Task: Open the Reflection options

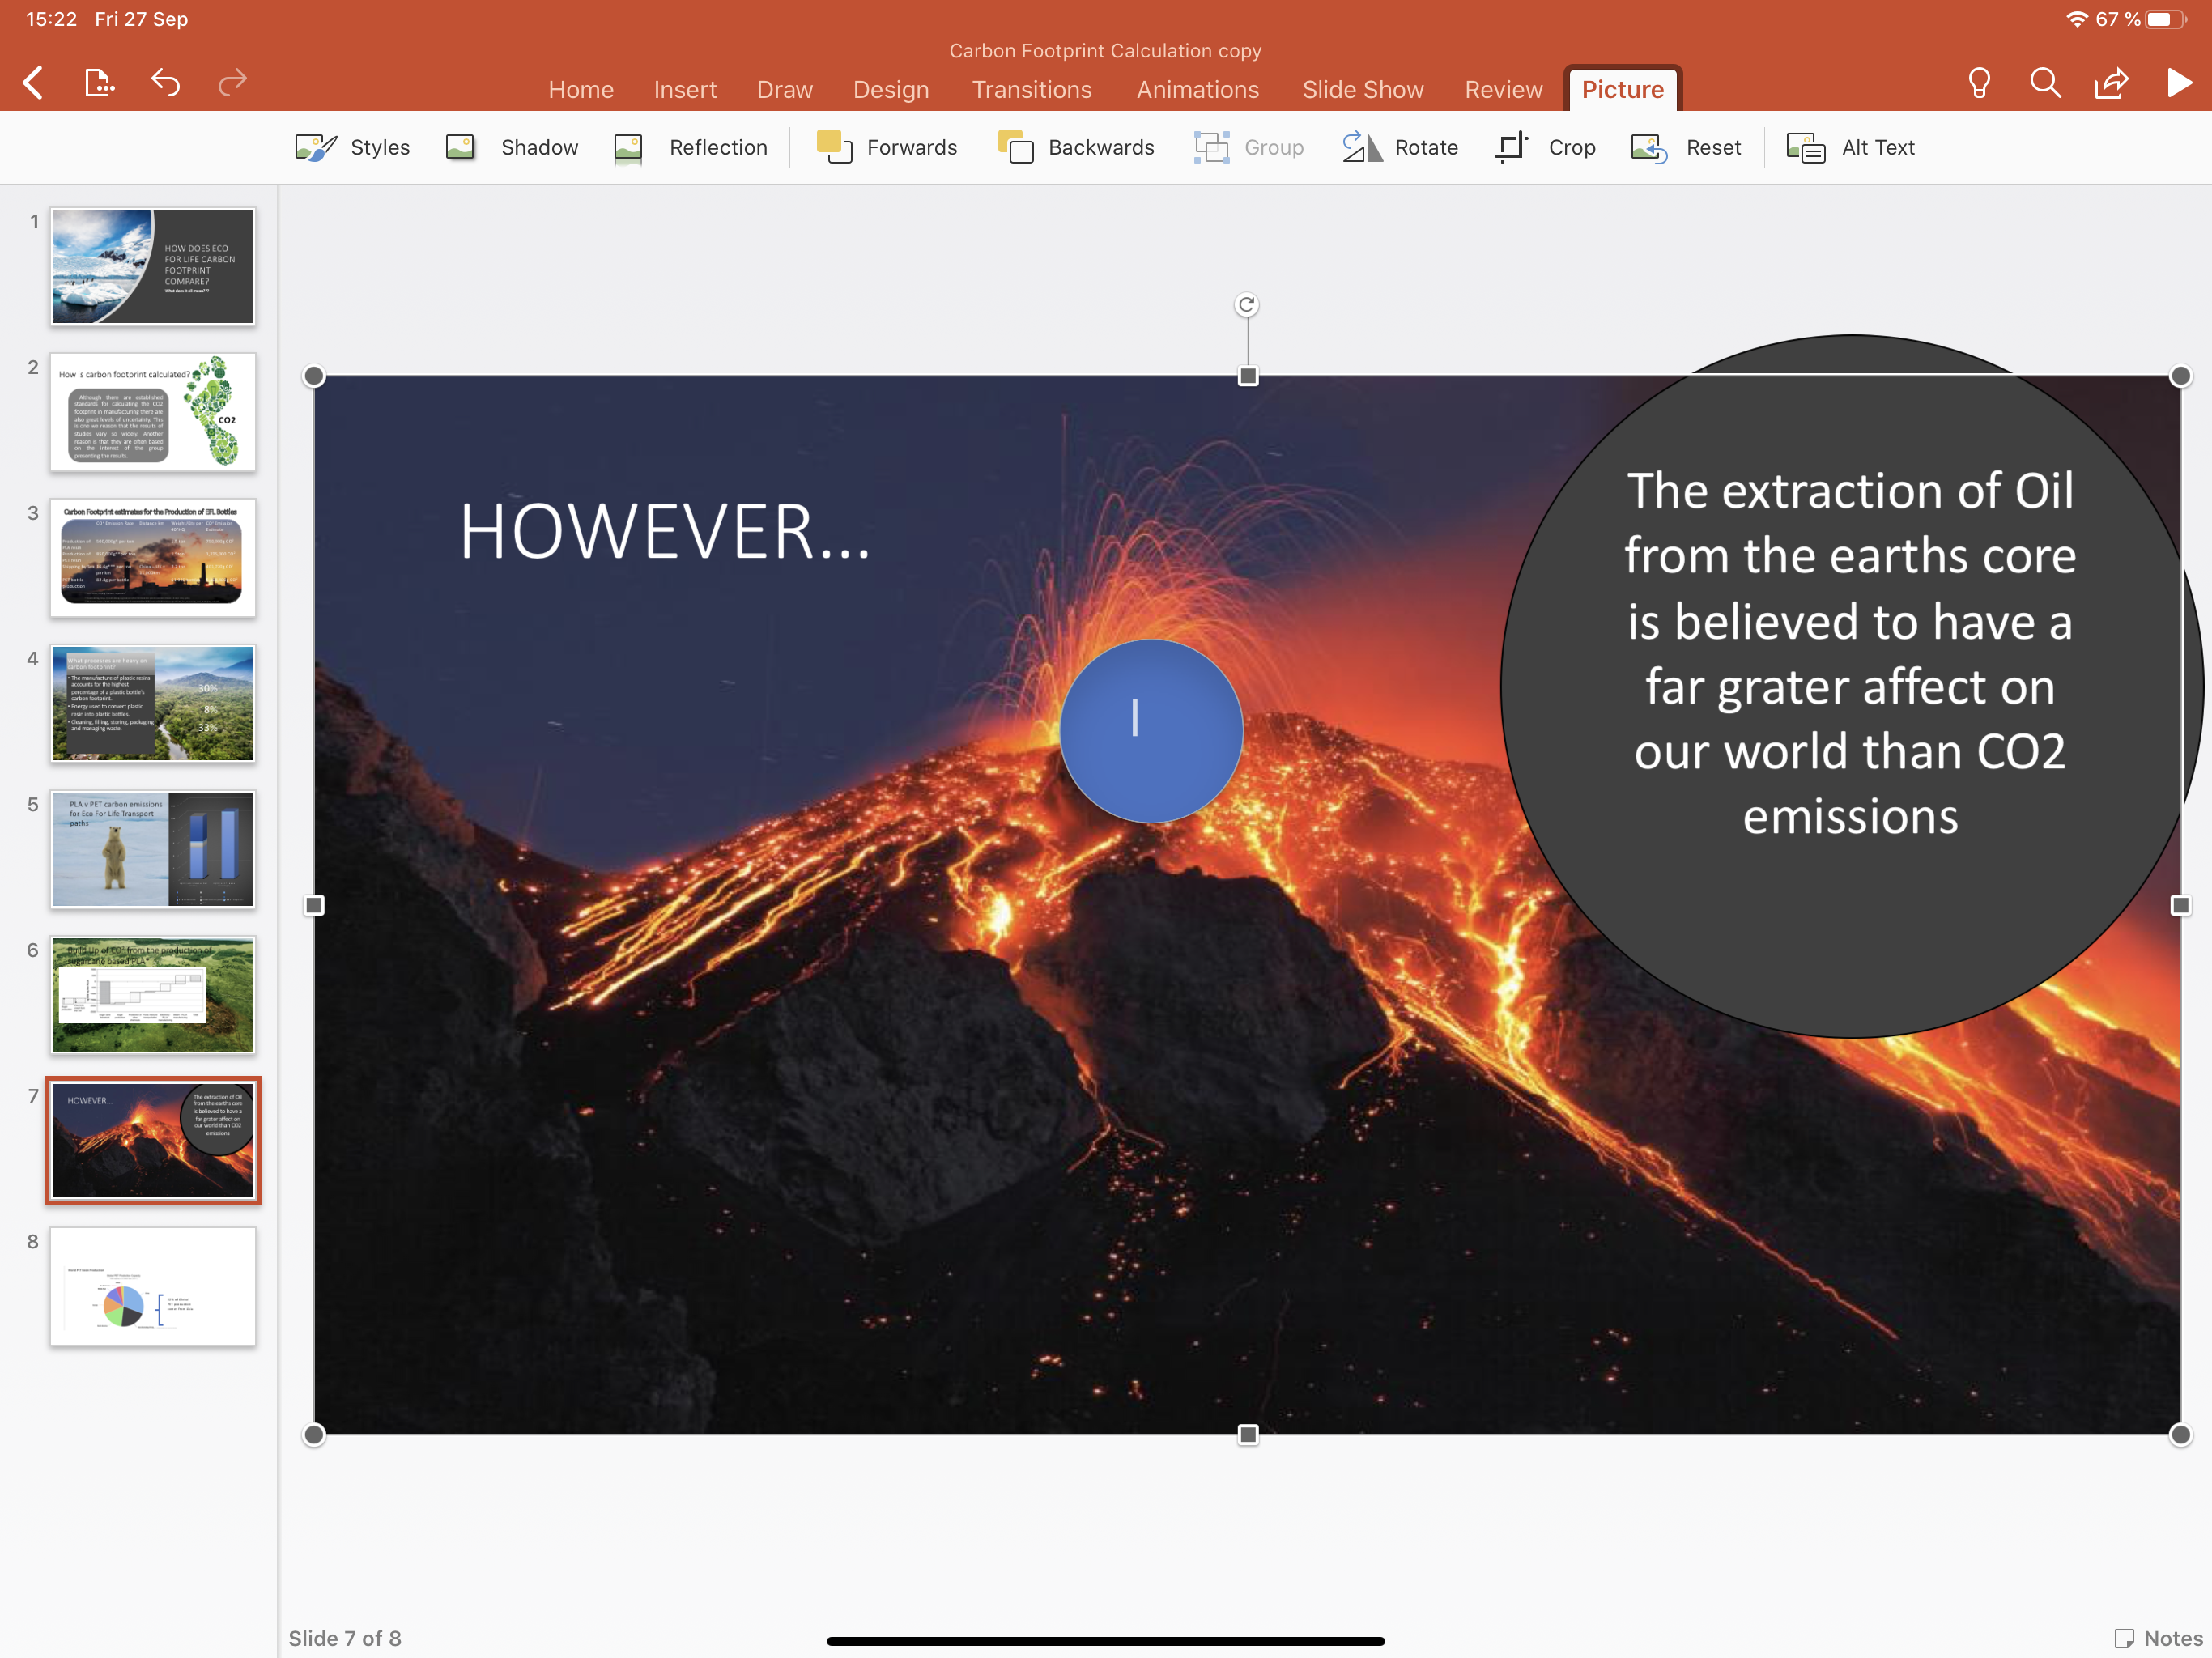Action: click(x=691, y=148)
